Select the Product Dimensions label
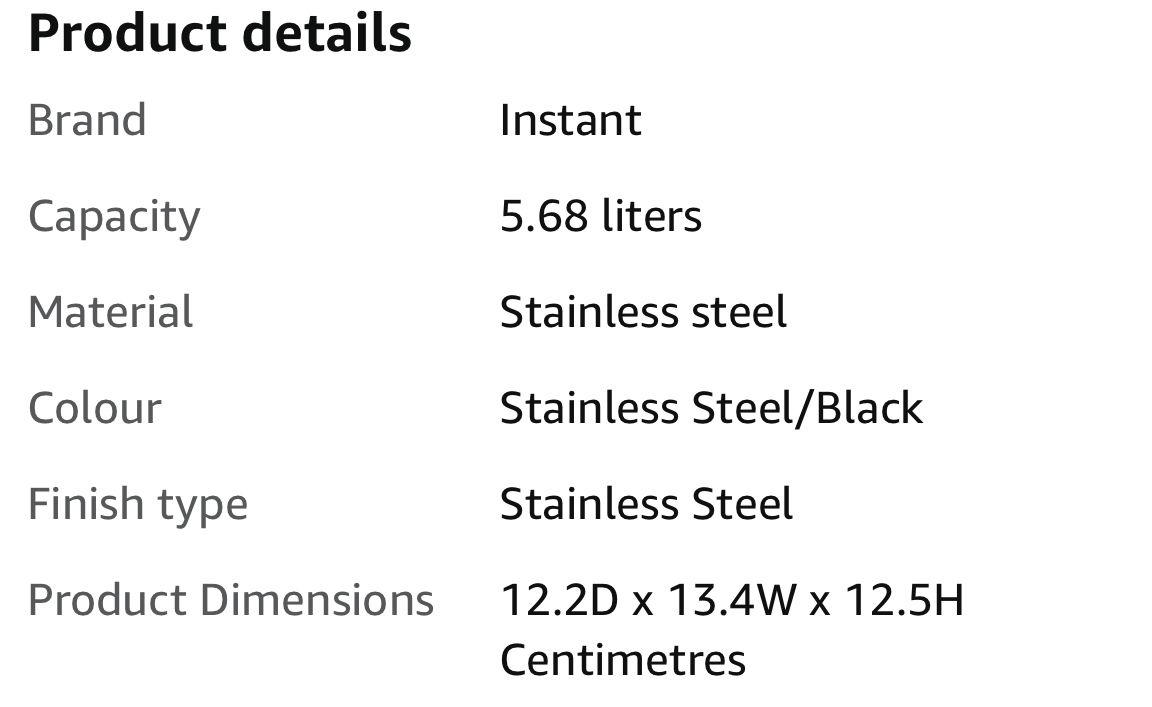The height and width of the screenshot is (707, 1152). [231, 600]
